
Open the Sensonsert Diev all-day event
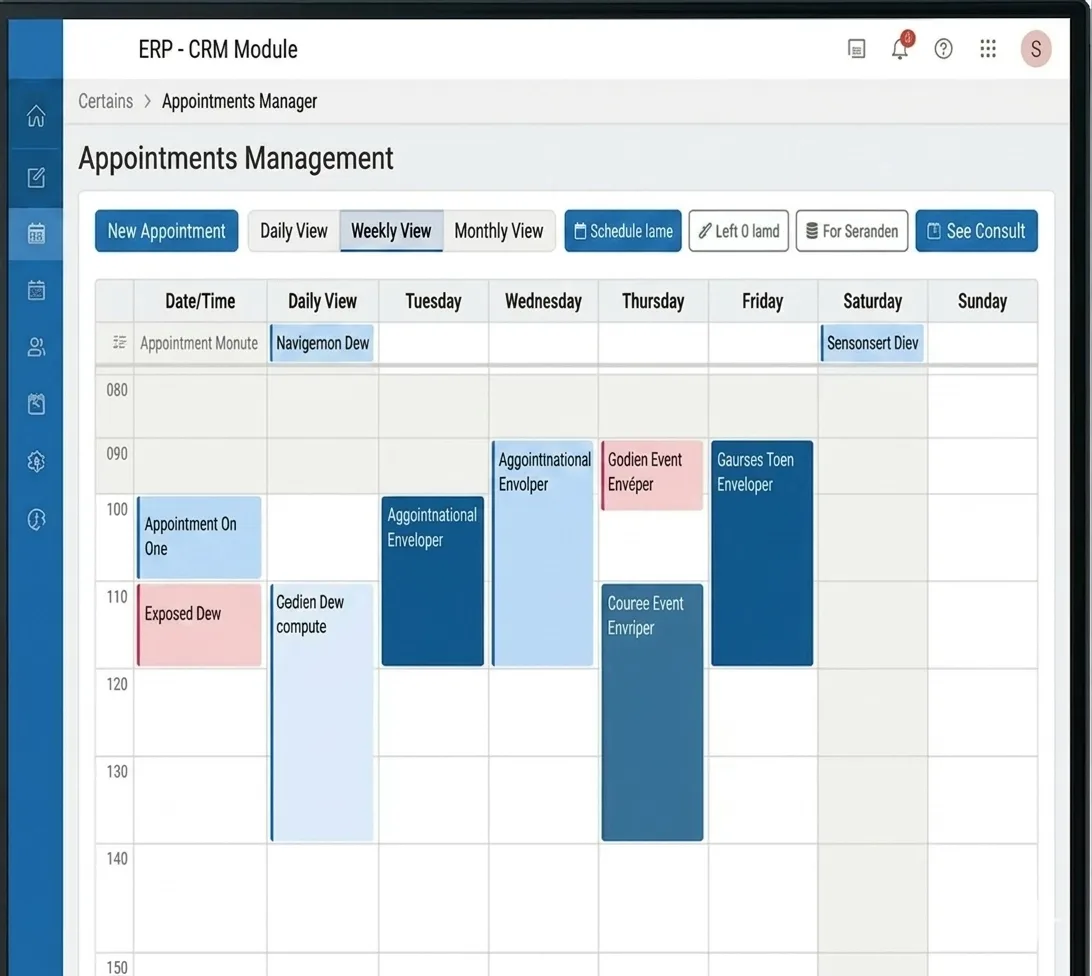coord(872,343)
